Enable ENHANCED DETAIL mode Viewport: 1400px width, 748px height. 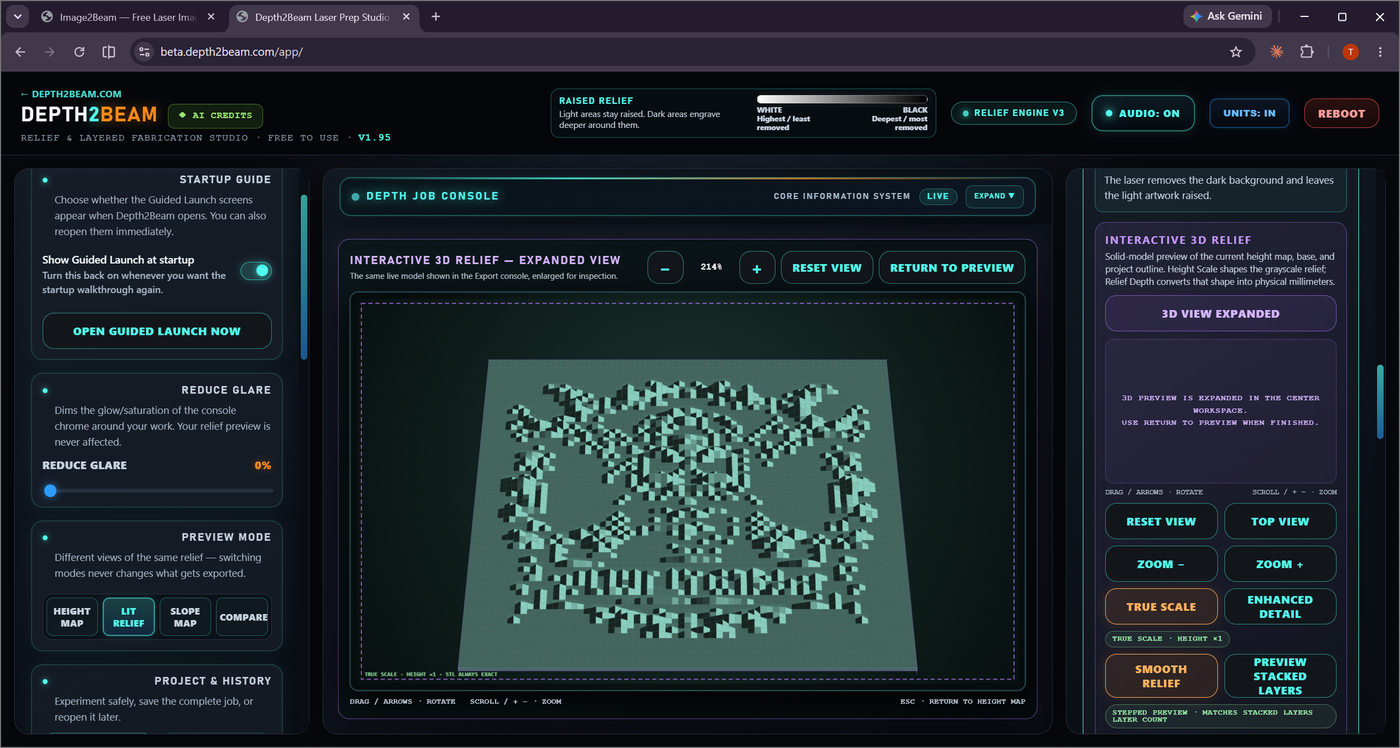click(1280, 606)
